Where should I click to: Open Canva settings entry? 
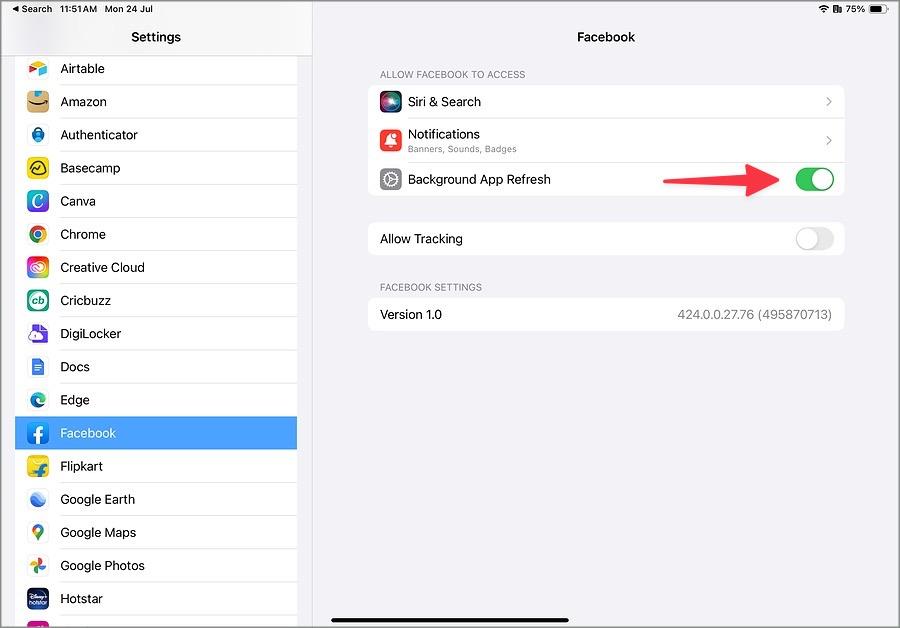[x=156, y=201]
